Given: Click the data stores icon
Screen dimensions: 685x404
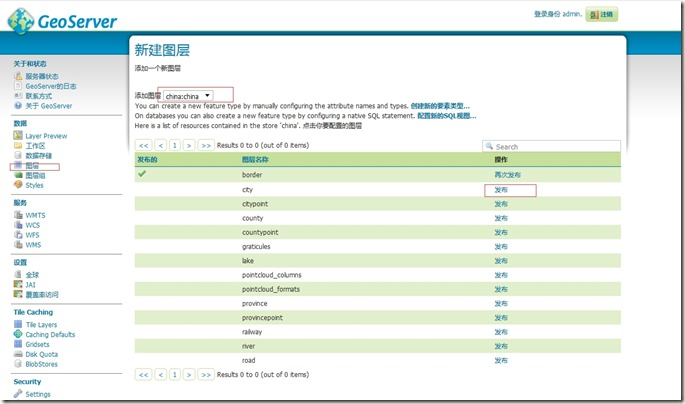Looking at the screenshot, I should click(18, 155).
